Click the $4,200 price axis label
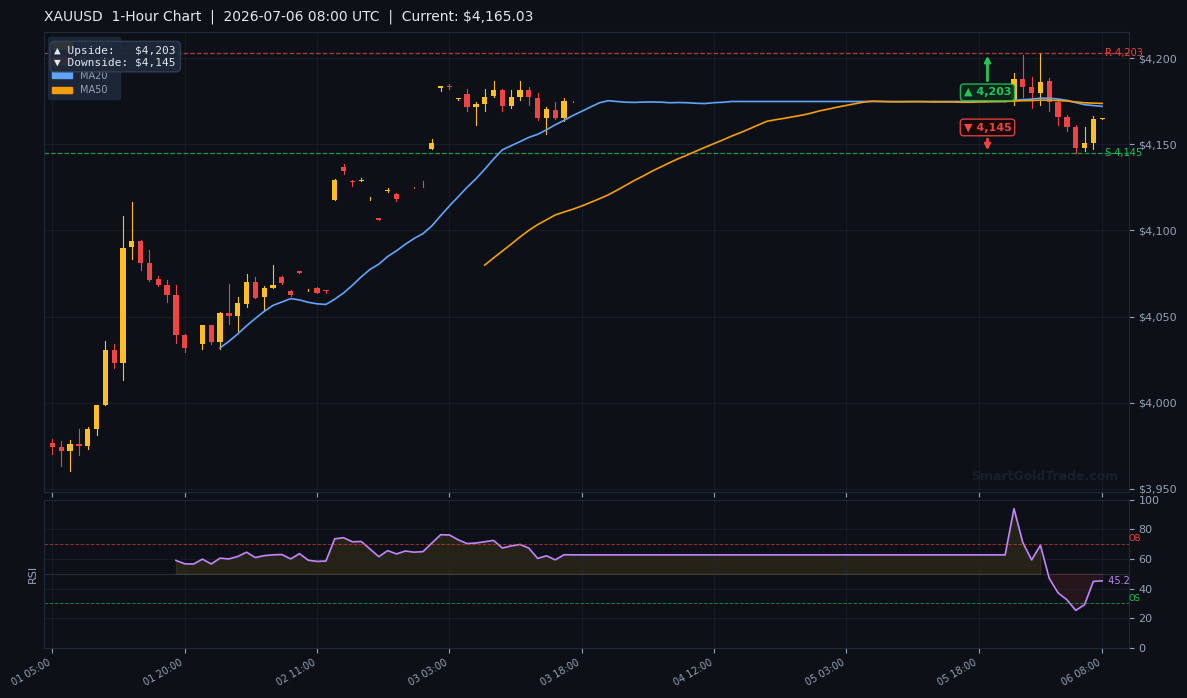This screenshot has height=698, width=1187. pyautogui.click(x=1157, y=59)
